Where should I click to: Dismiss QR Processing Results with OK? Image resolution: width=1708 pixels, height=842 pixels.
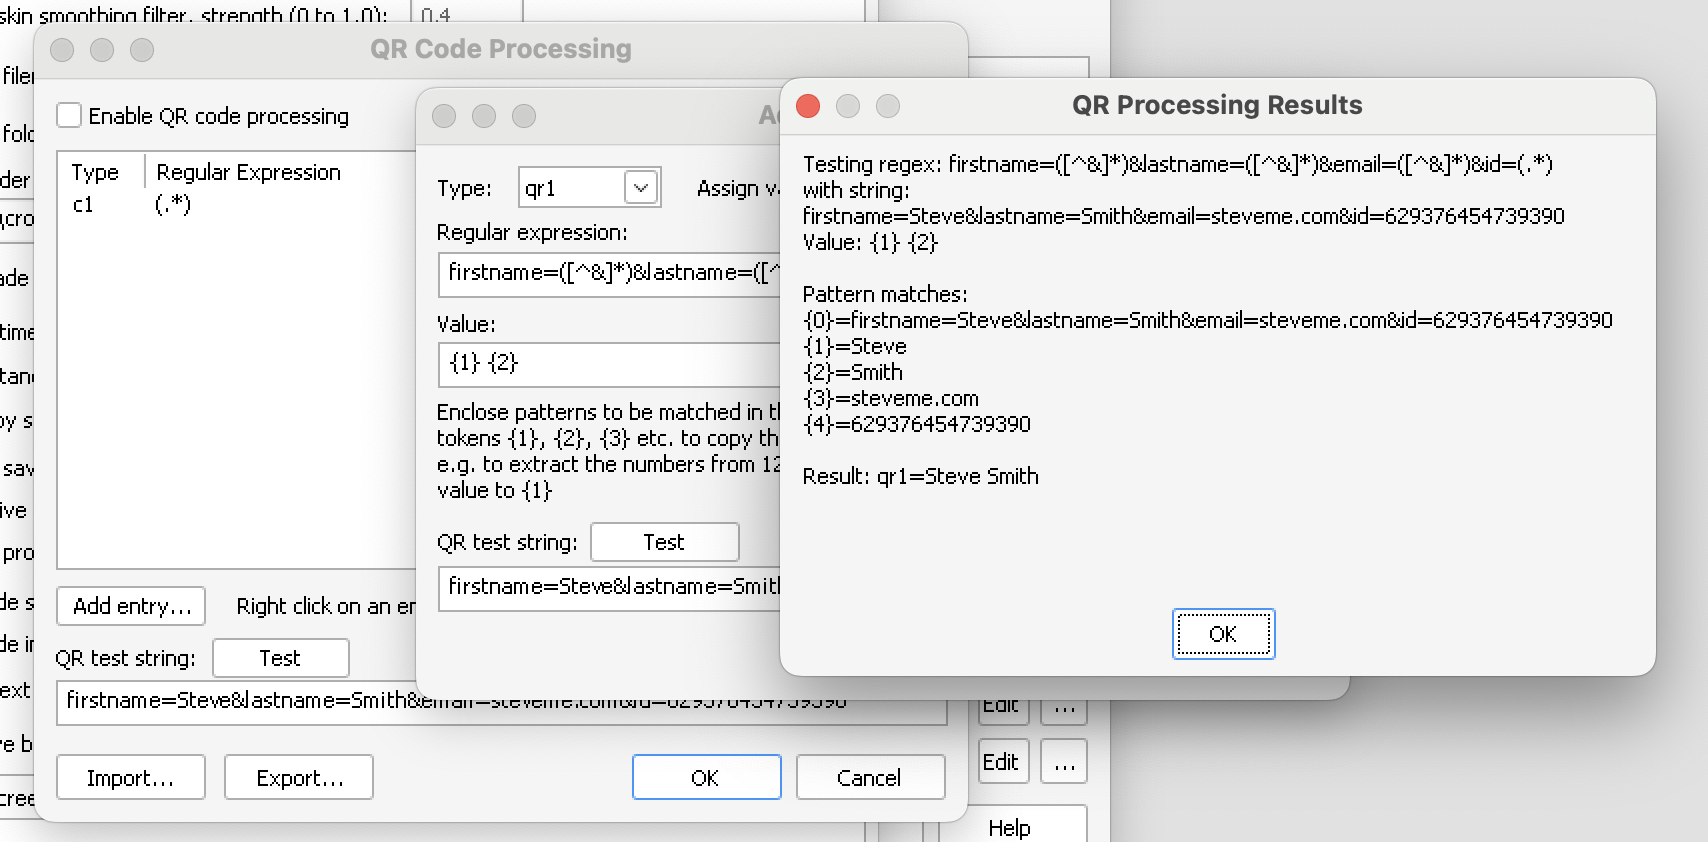[1223, 634]
